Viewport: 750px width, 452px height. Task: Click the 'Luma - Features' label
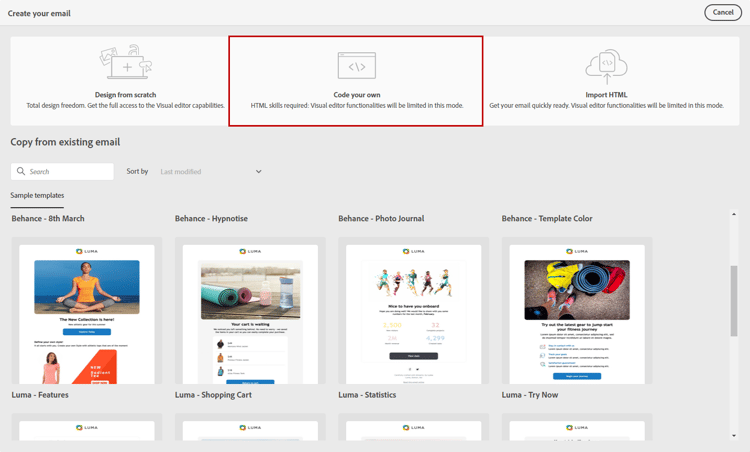pyautogui.click(x=40, y=395)
